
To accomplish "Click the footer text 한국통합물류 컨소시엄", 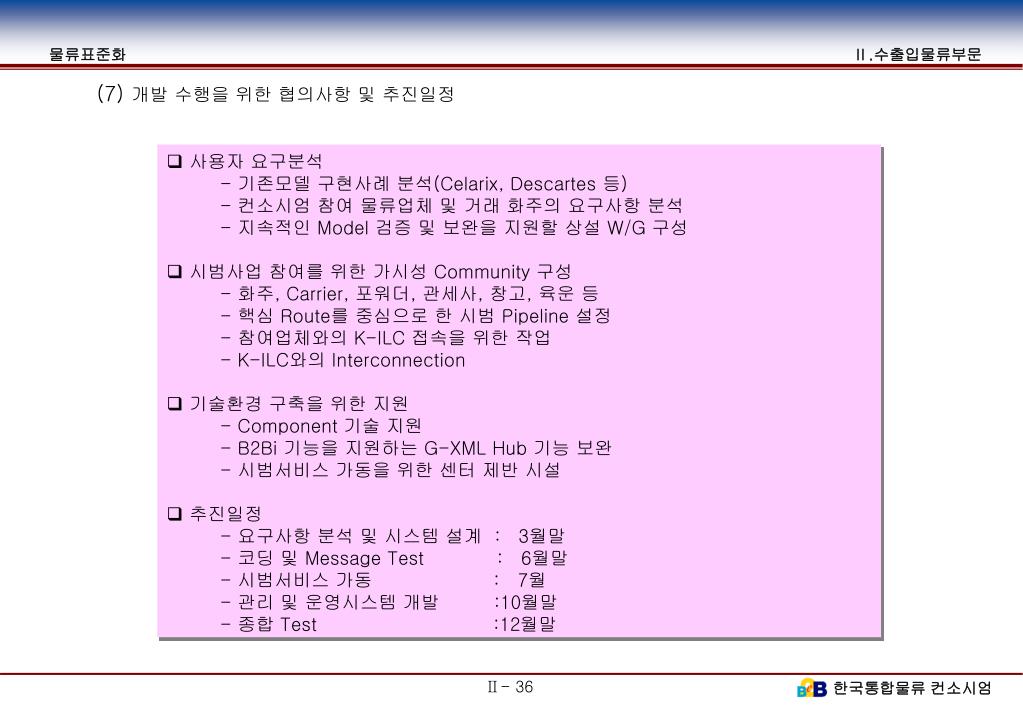I will [x=912, y=688].
